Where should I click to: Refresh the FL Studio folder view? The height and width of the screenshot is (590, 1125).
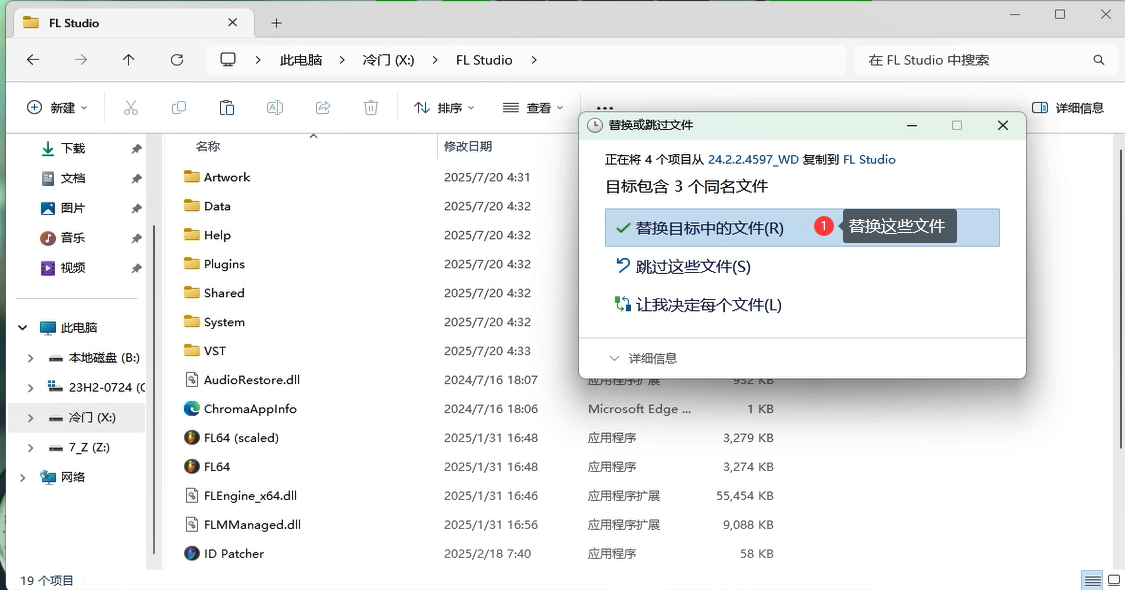tap(176, 60)
